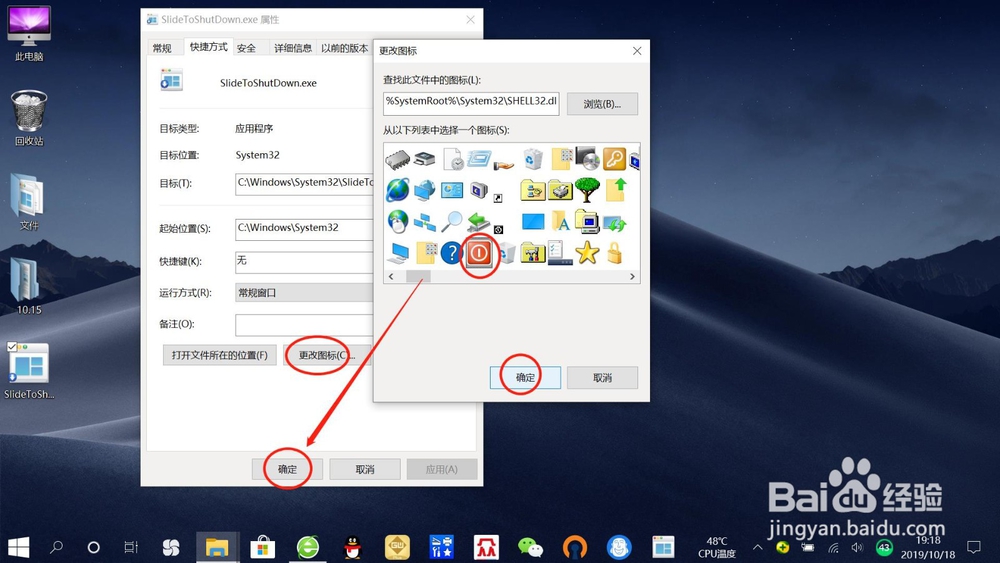1000x563 pixels.
Task: Switch to the 快捷方式 tab
Action: pyautogui.click(x=209, y=47)
